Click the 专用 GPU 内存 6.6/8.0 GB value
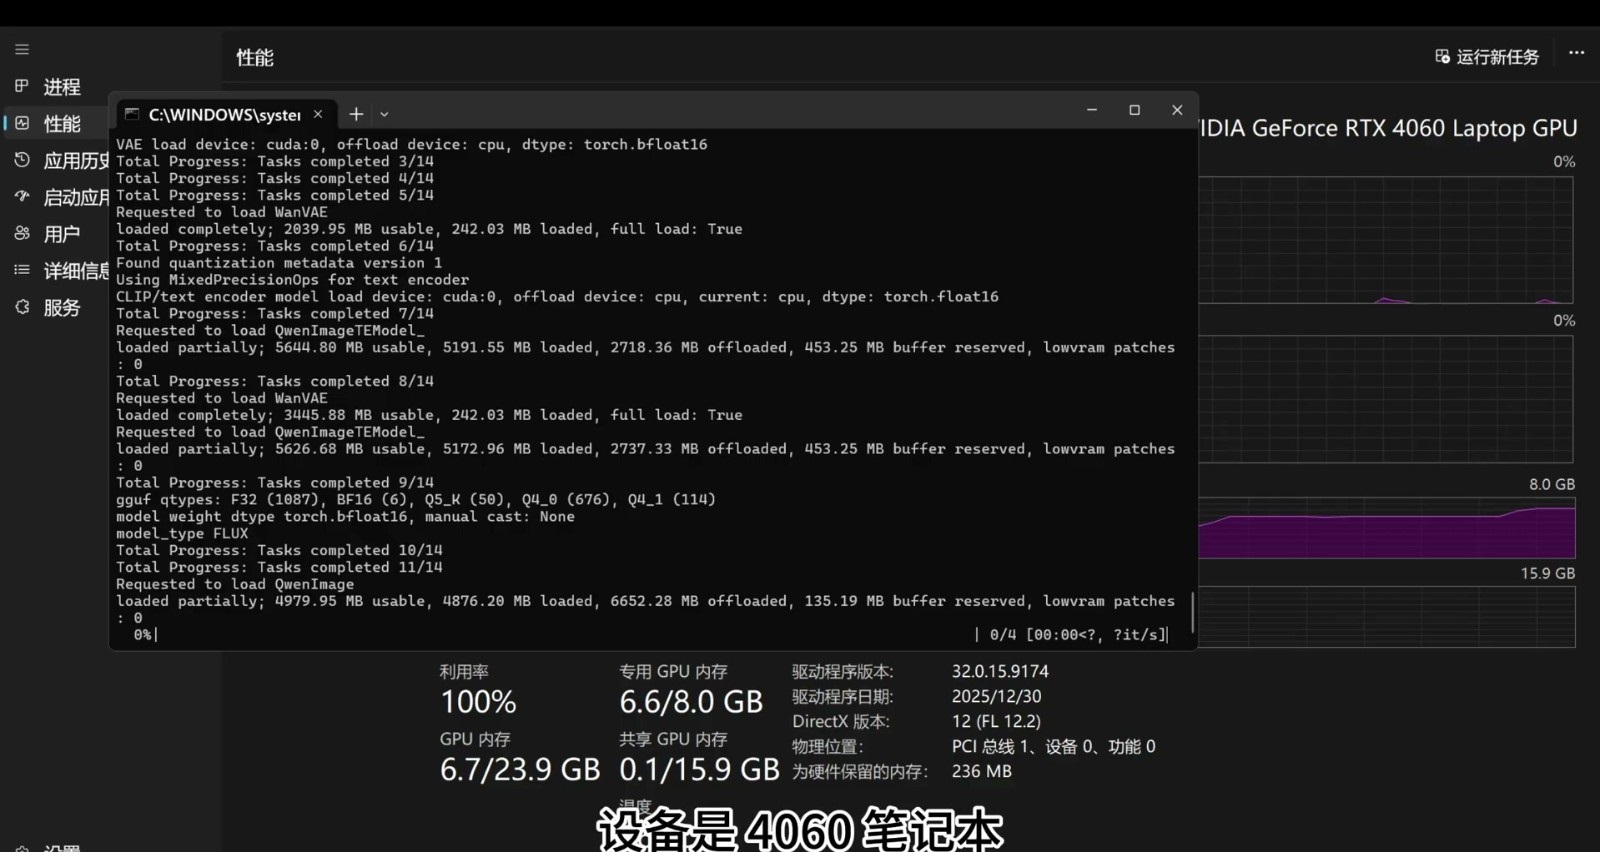This screenshot has height=852, width=1600. [x=691, y=702]
